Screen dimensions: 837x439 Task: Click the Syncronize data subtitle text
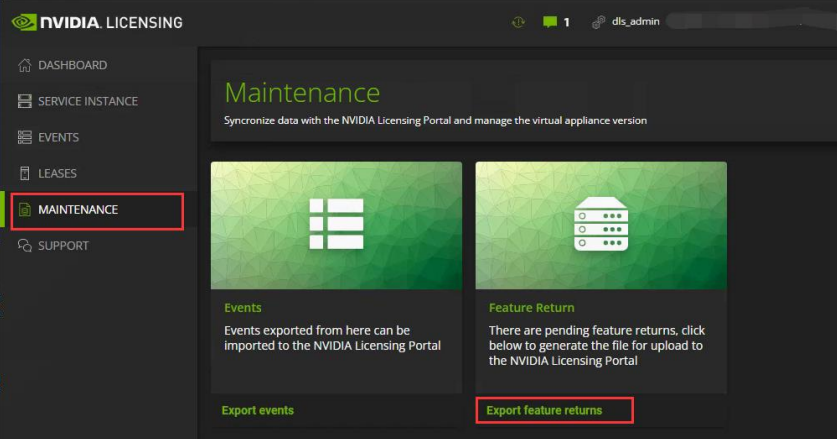pyautogui.click(x=436, y=120)
